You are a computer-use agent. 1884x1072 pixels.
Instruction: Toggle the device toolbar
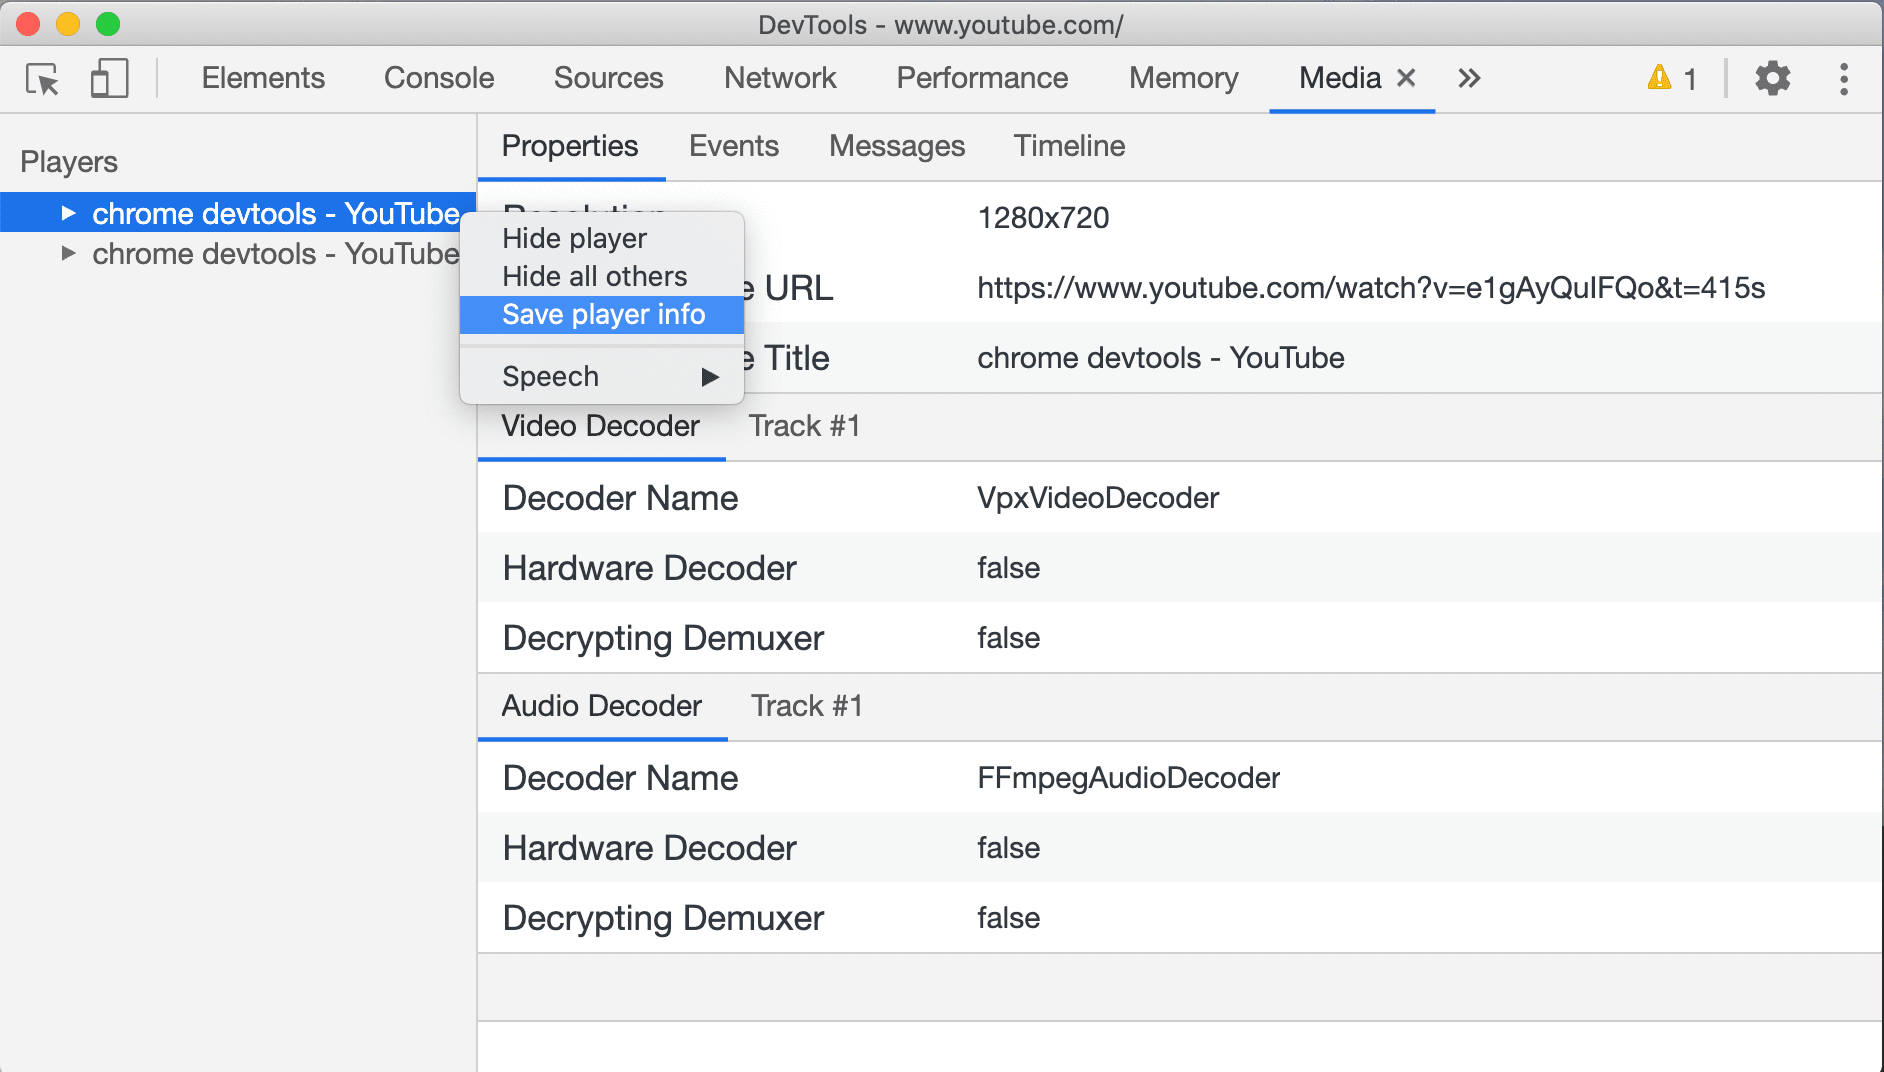[108, 78]
